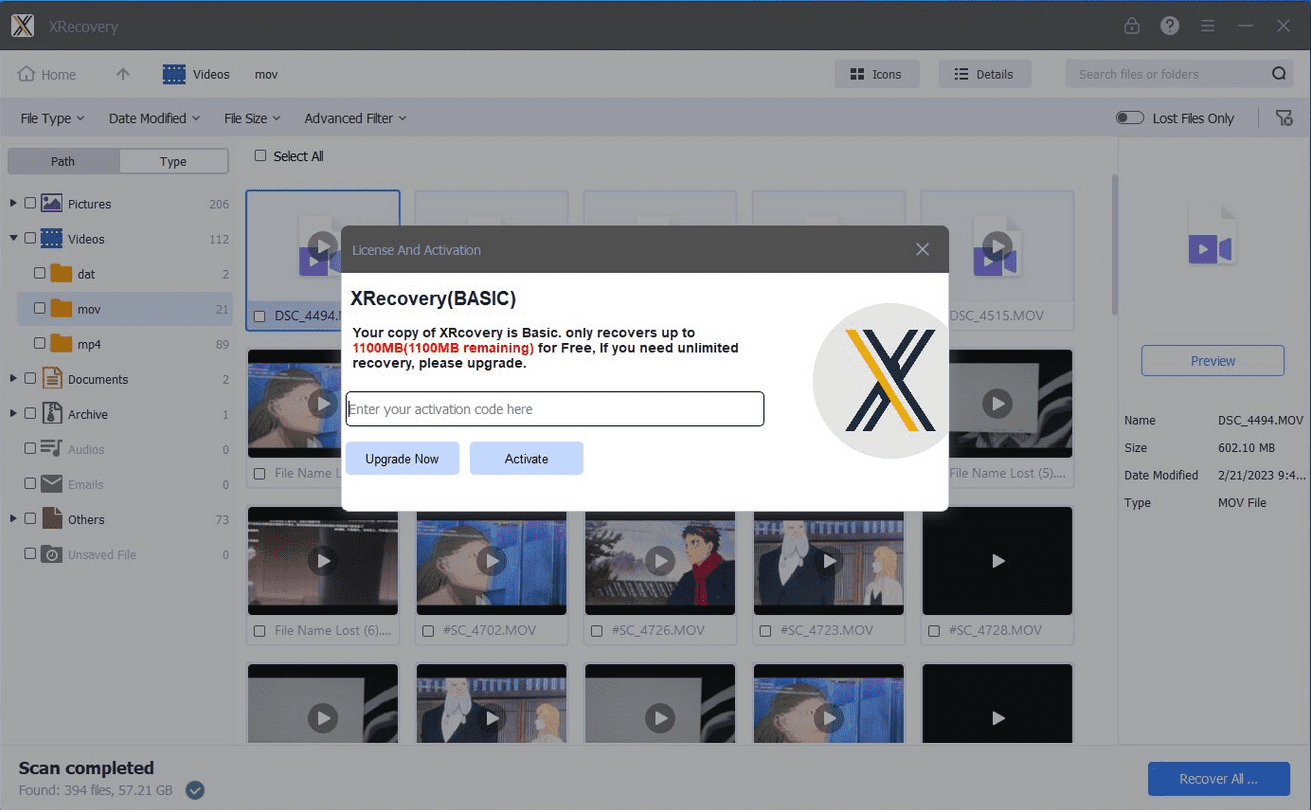Click the Emails envelope icon

click(x=52, y=484)
